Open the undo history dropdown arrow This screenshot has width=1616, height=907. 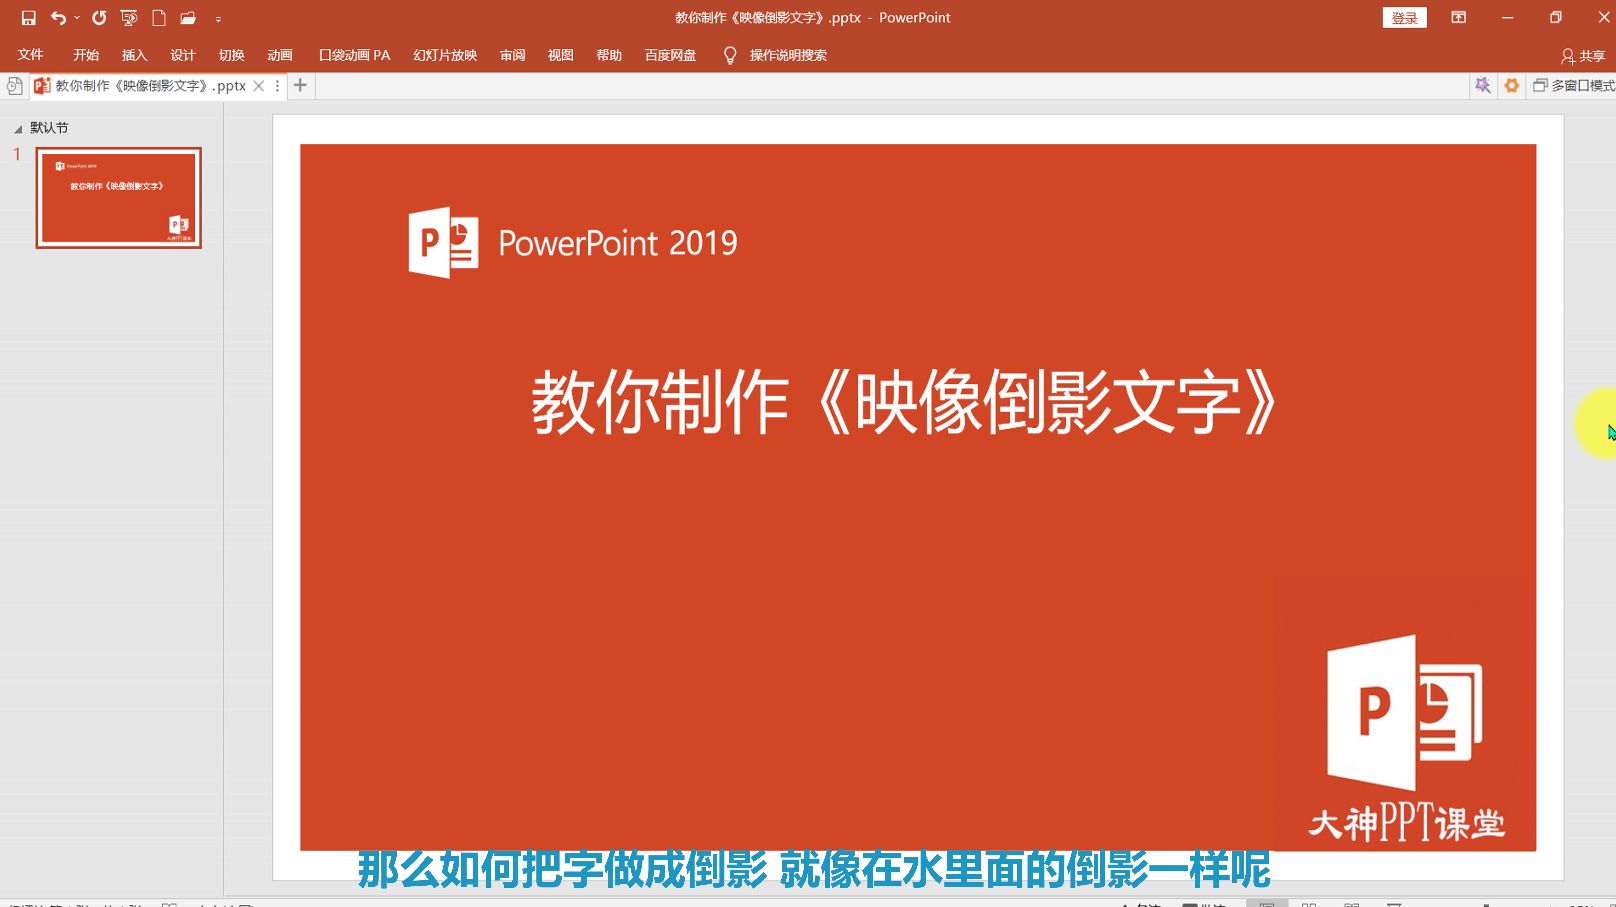[77, 18]
